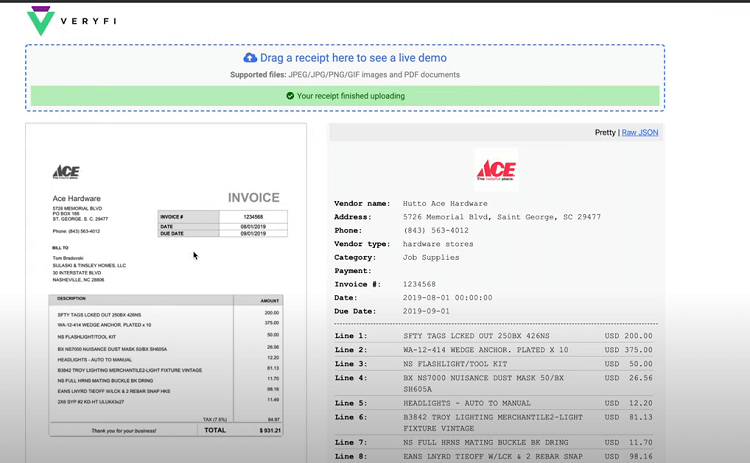Click the green checkmark upload status icon

(290, 96)
